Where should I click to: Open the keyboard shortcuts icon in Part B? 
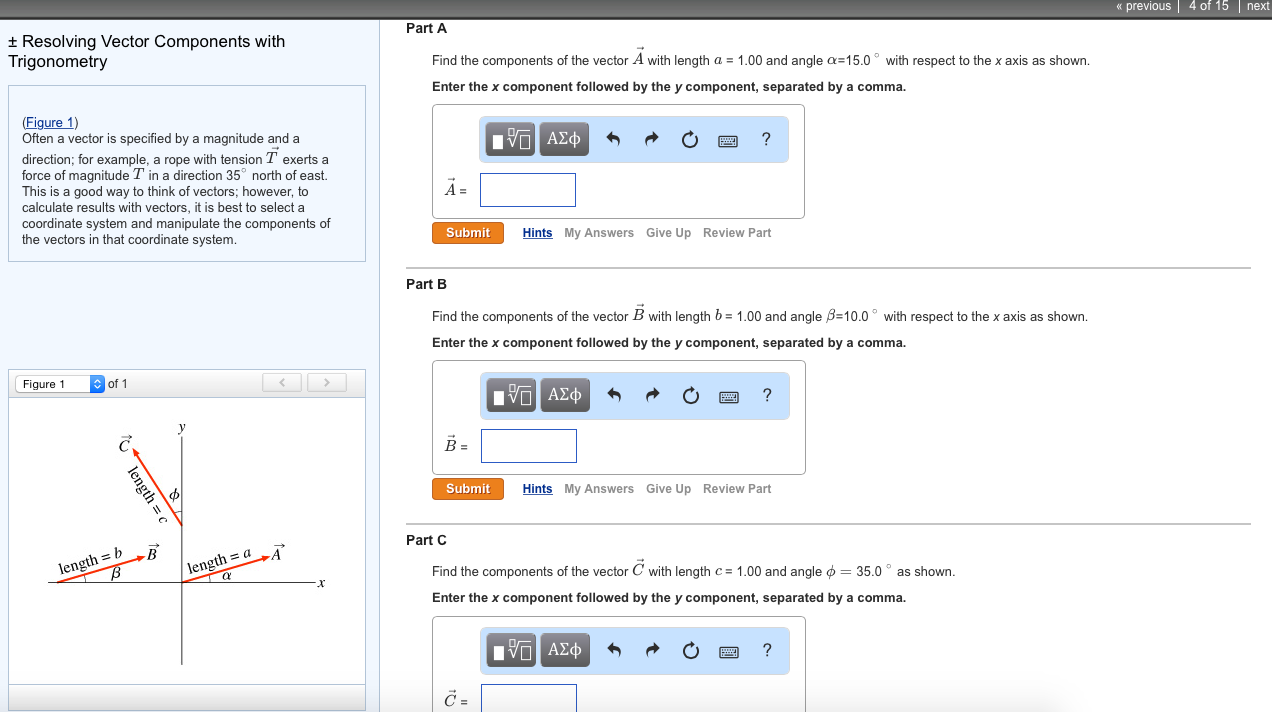(x=728, y=395)
